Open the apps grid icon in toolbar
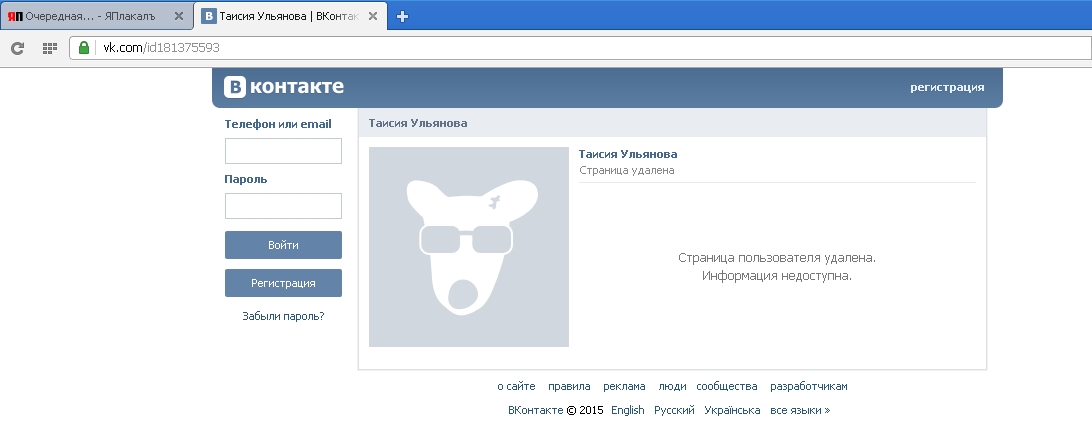This screenshot has height=430, width=1092. [x=49, y=48]
